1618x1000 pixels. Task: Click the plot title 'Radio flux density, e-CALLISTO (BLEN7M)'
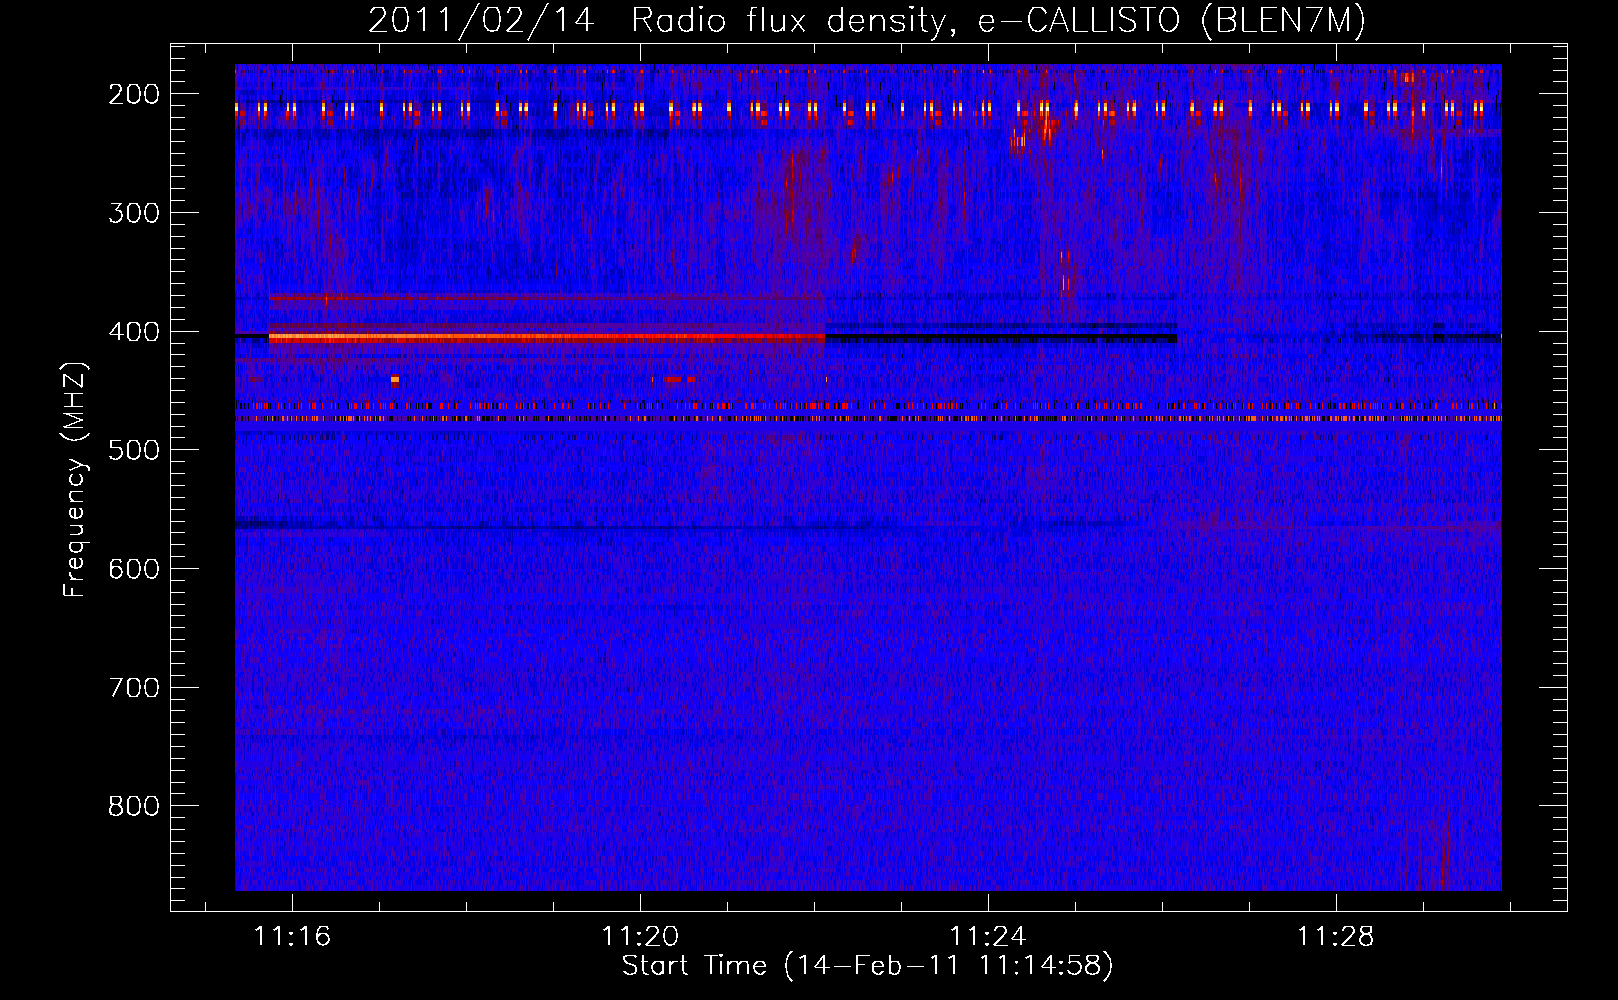coord(998,20)
